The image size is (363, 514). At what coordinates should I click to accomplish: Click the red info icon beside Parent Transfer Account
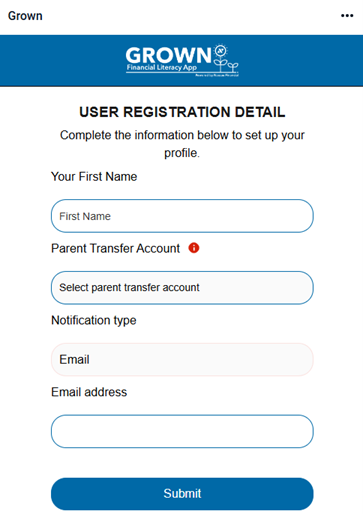coord(194,248)
